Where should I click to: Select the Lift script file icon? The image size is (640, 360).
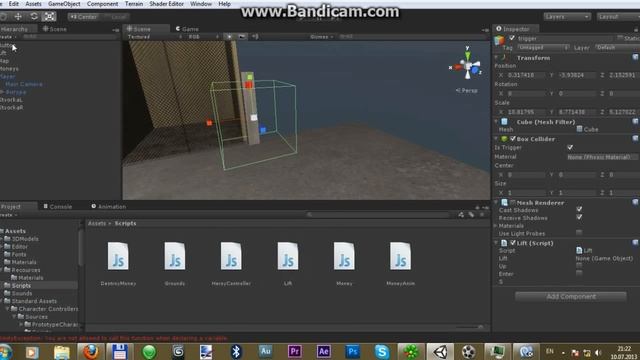[x=288, y=256]
